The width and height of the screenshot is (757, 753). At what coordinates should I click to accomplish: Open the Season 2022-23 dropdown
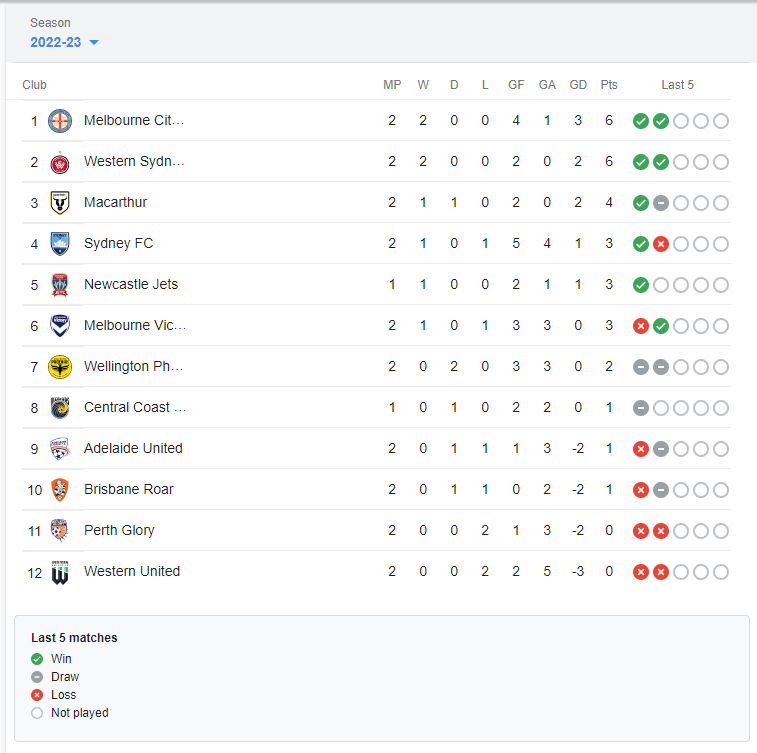pos(64,42)
